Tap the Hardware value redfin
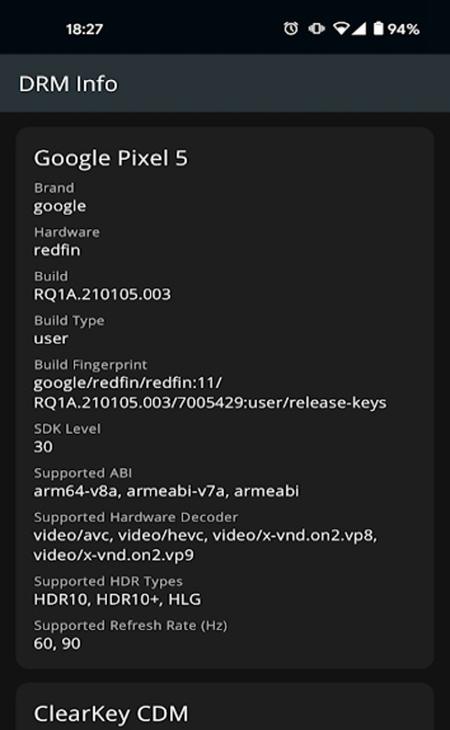 57,250
